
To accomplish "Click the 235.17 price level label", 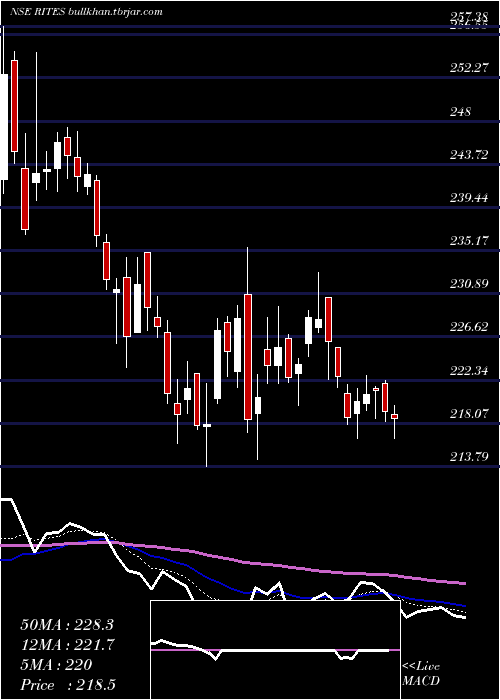I will (469, 241).
